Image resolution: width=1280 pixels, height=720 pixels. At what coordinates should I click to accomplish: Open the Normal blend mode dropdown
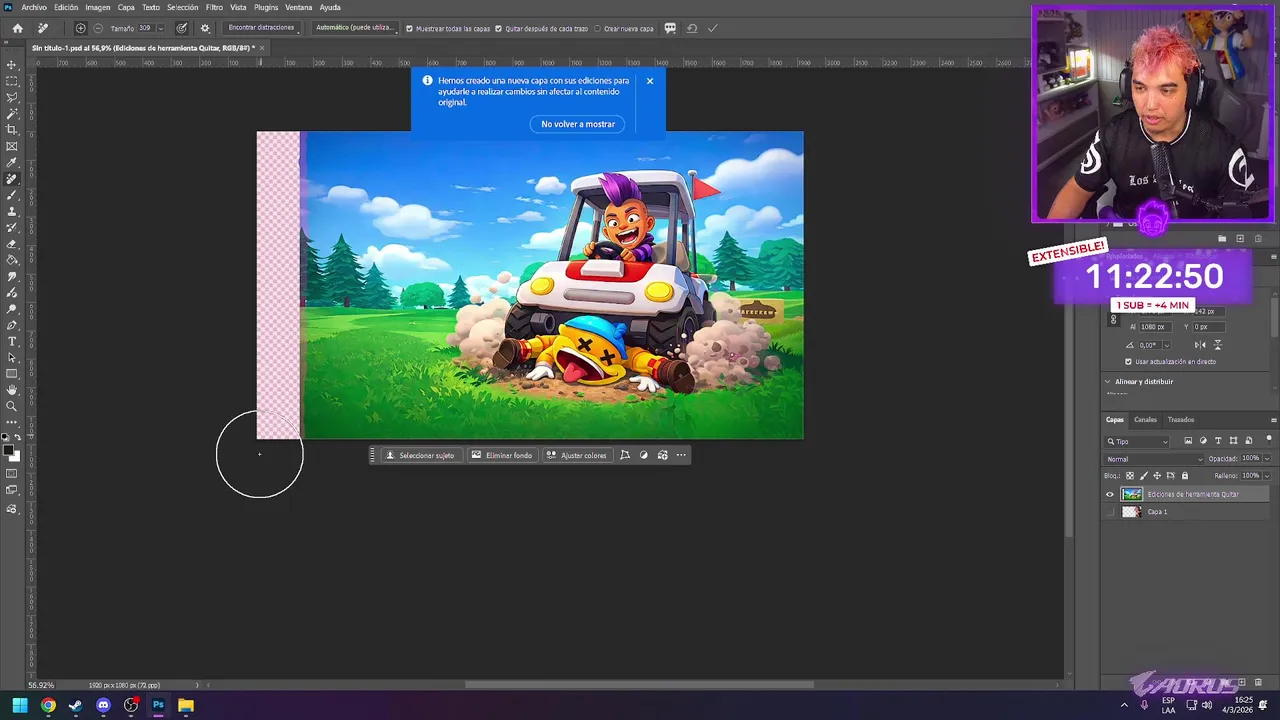click(1154, 459)
